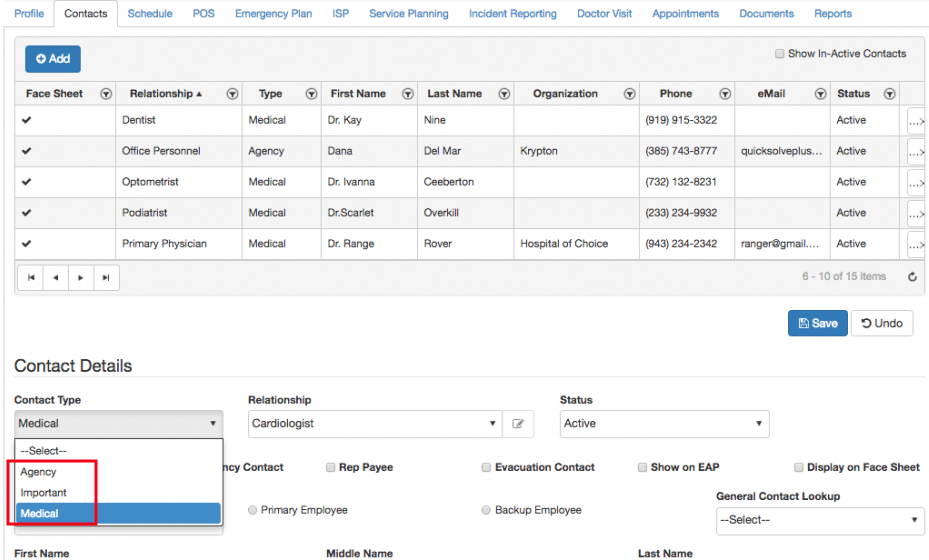Sort by Organization column header
This screenshot has height=560, width=929.
point(565,94)
